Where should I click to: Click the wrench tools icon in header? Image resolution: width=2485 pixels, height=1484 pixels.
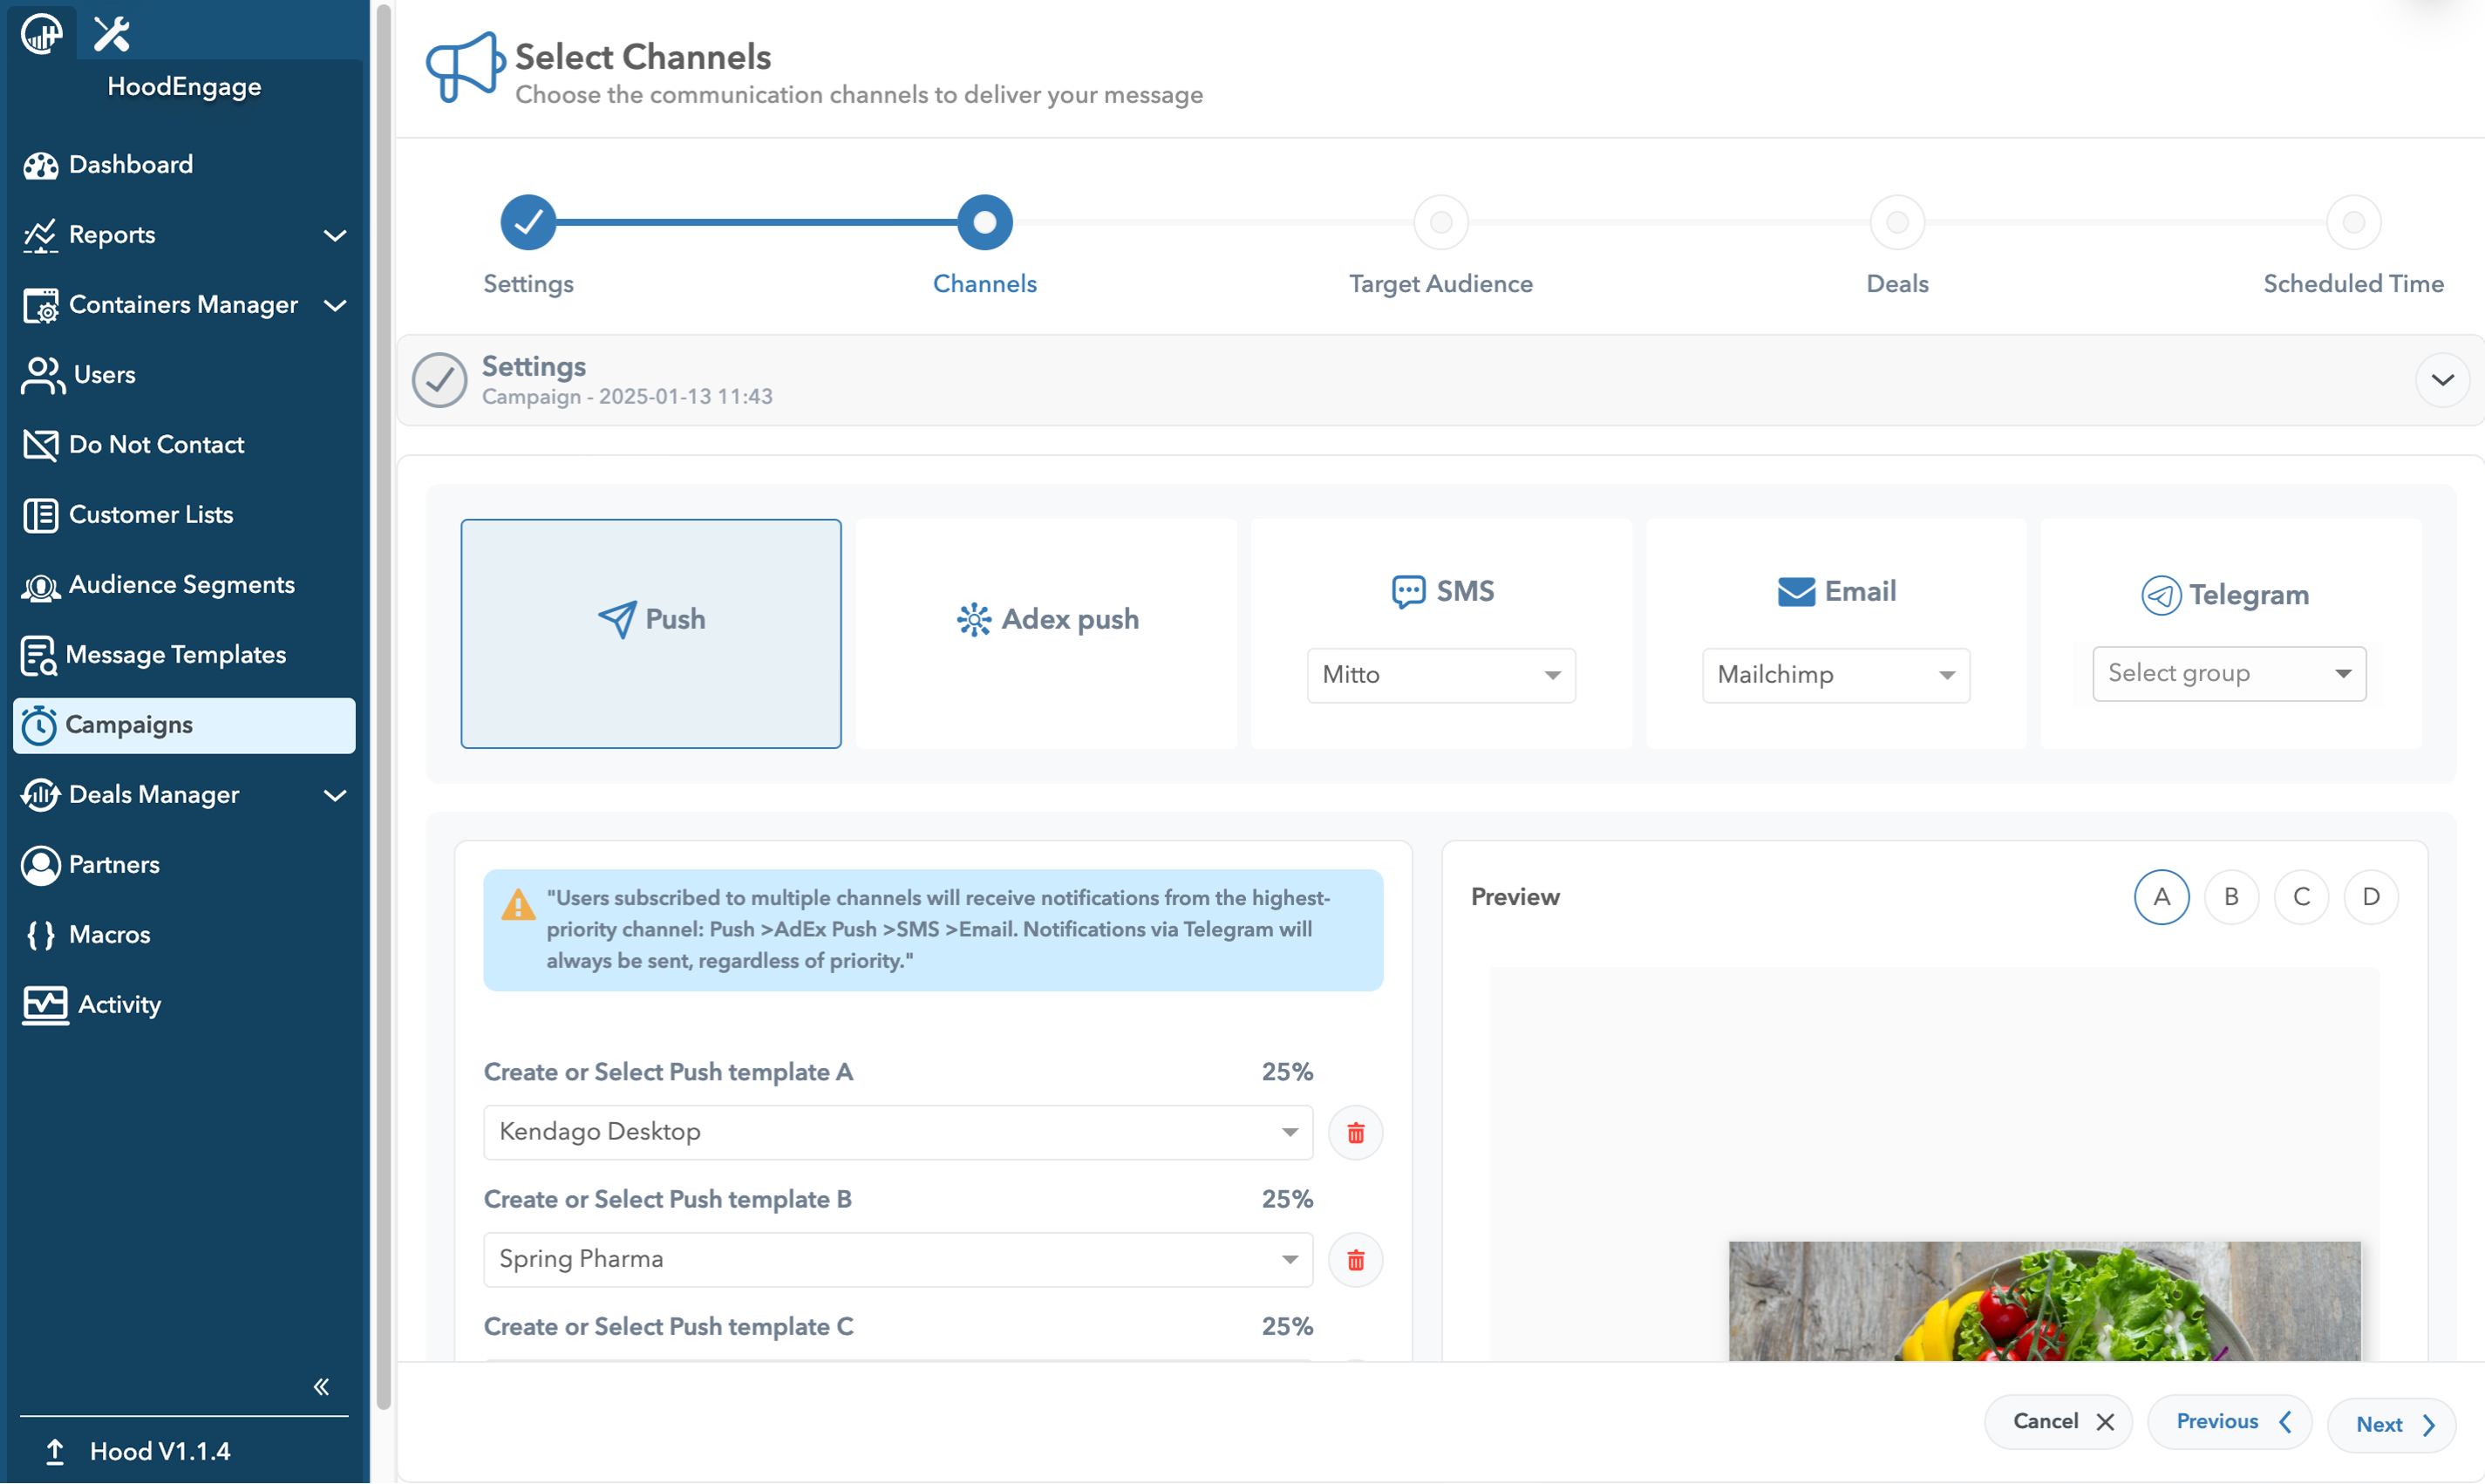[x=112, y=34]
